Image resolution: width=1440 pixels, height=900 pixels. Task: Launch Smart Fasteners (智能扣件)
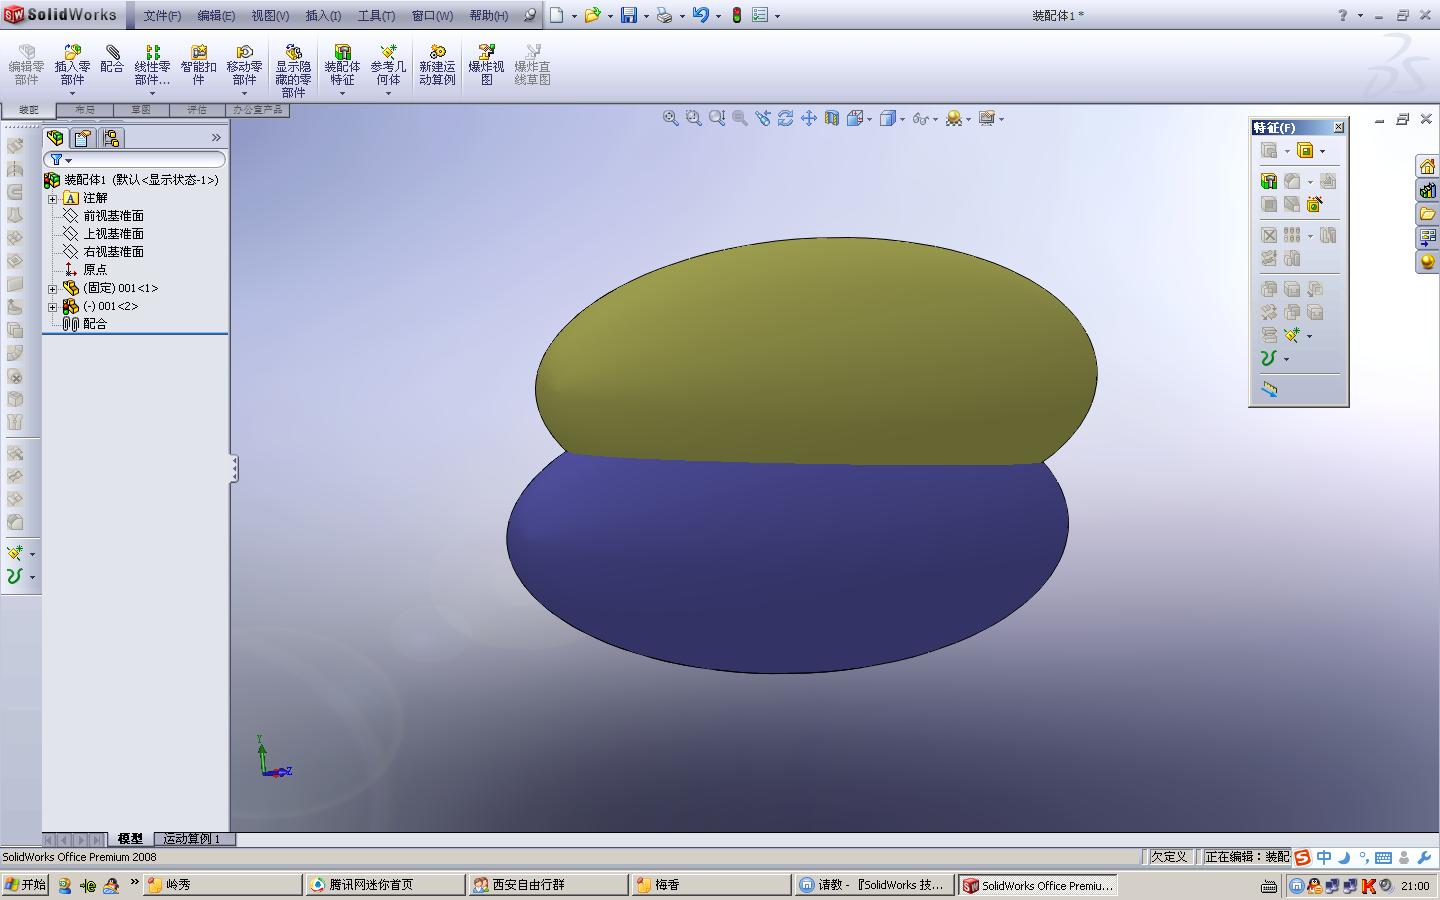[x=198, y=65]
